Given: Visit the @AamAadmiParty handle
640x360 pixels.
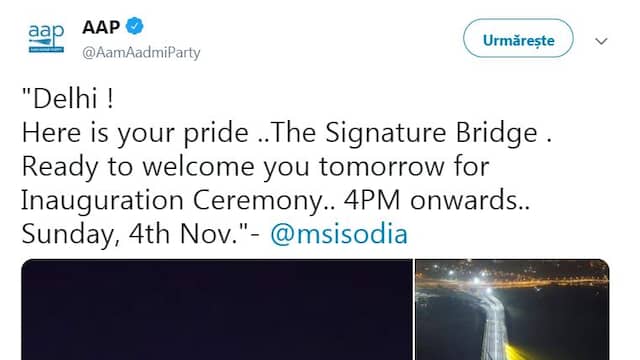Looking at the screenshot, I should click(x=141, y=53).
